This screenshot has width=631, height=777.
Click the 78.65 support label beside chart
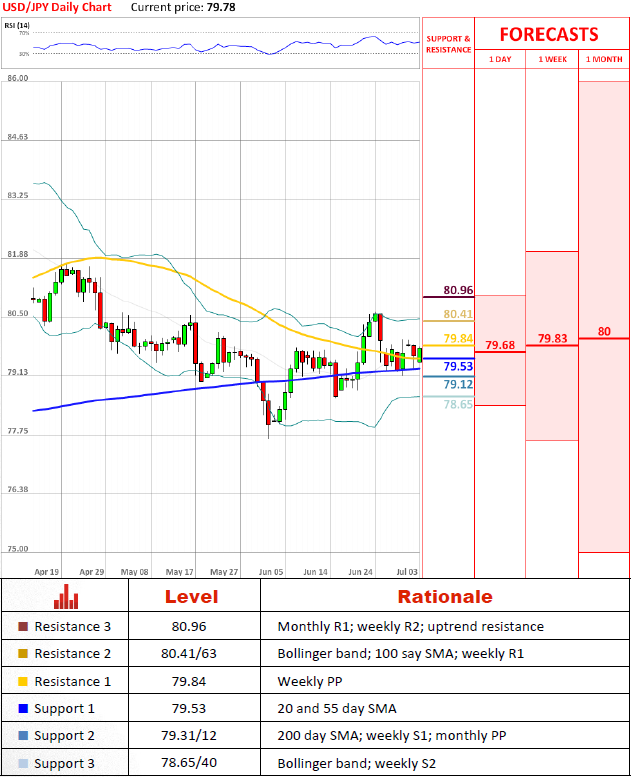pos(458,404)
